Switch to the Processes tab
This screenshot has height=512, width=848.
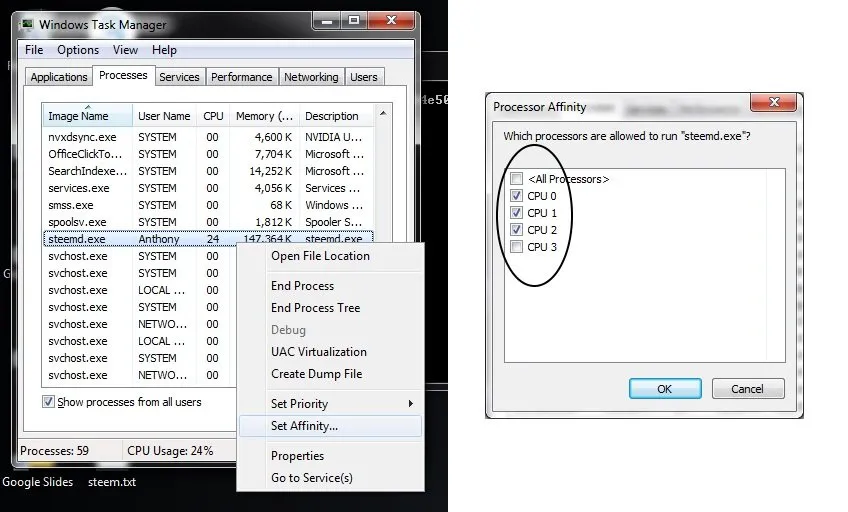point(123,75)
